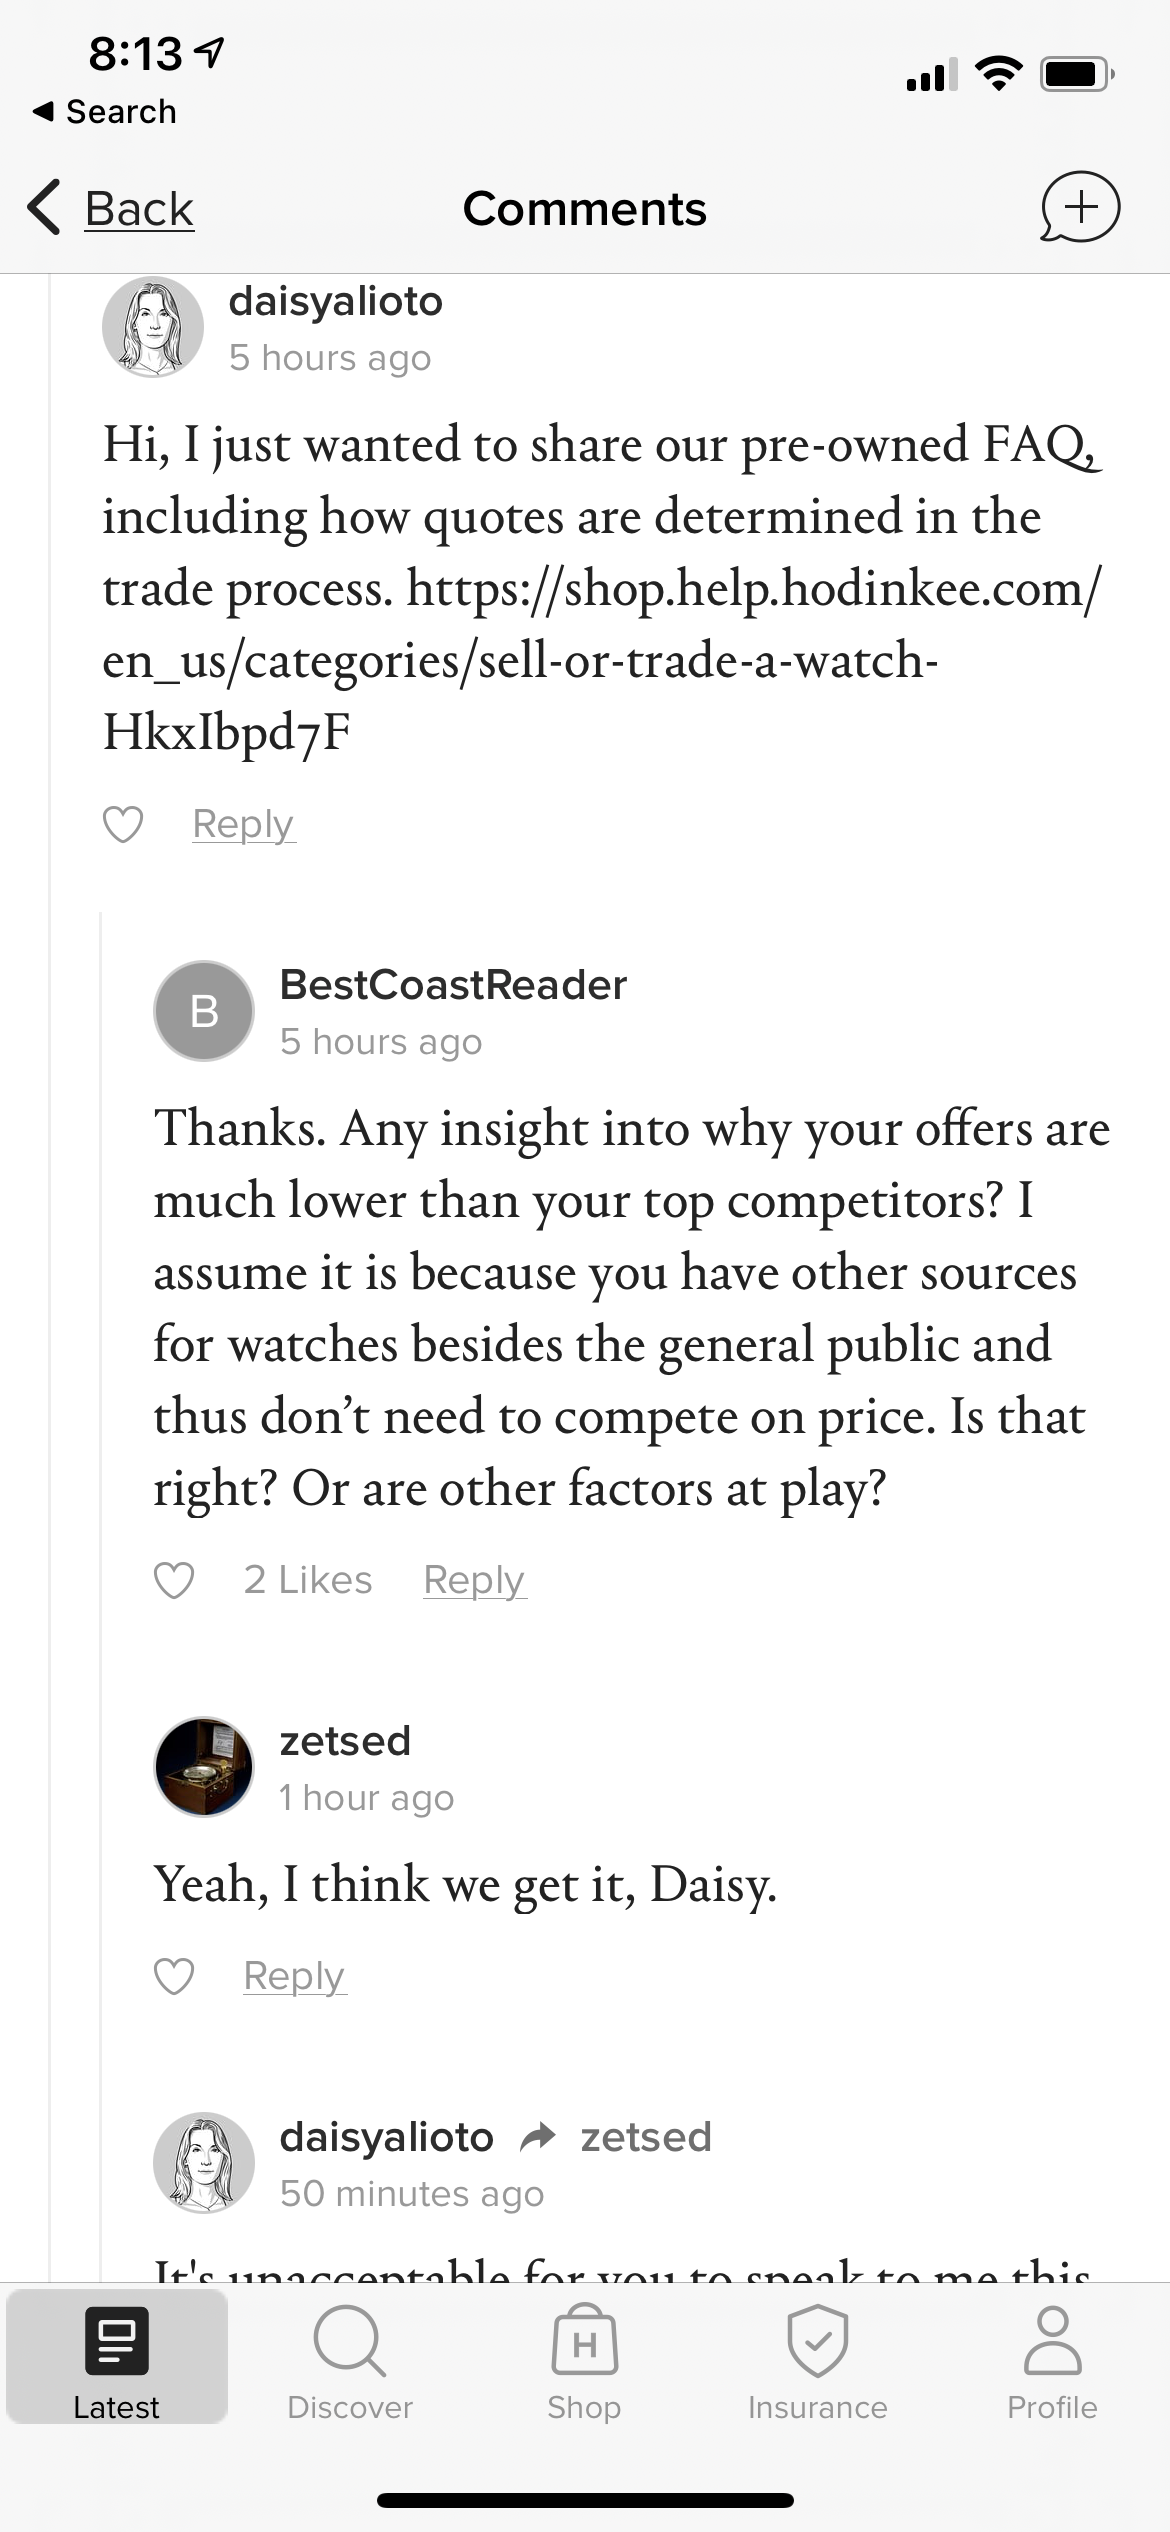The image size is (1170, 2532).
Task: Reply to zetsed's comment
Action: point(294,1977)
